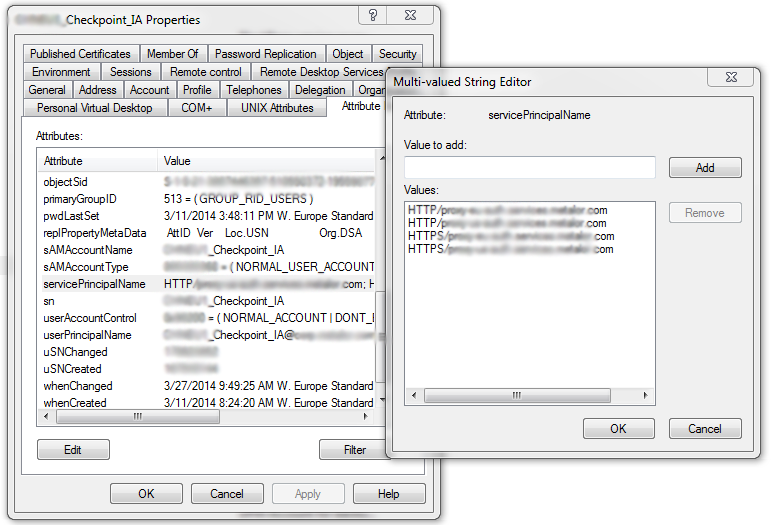Click the Help button in Properties dialog
The image size is (773, 525).
click(388, 493)
